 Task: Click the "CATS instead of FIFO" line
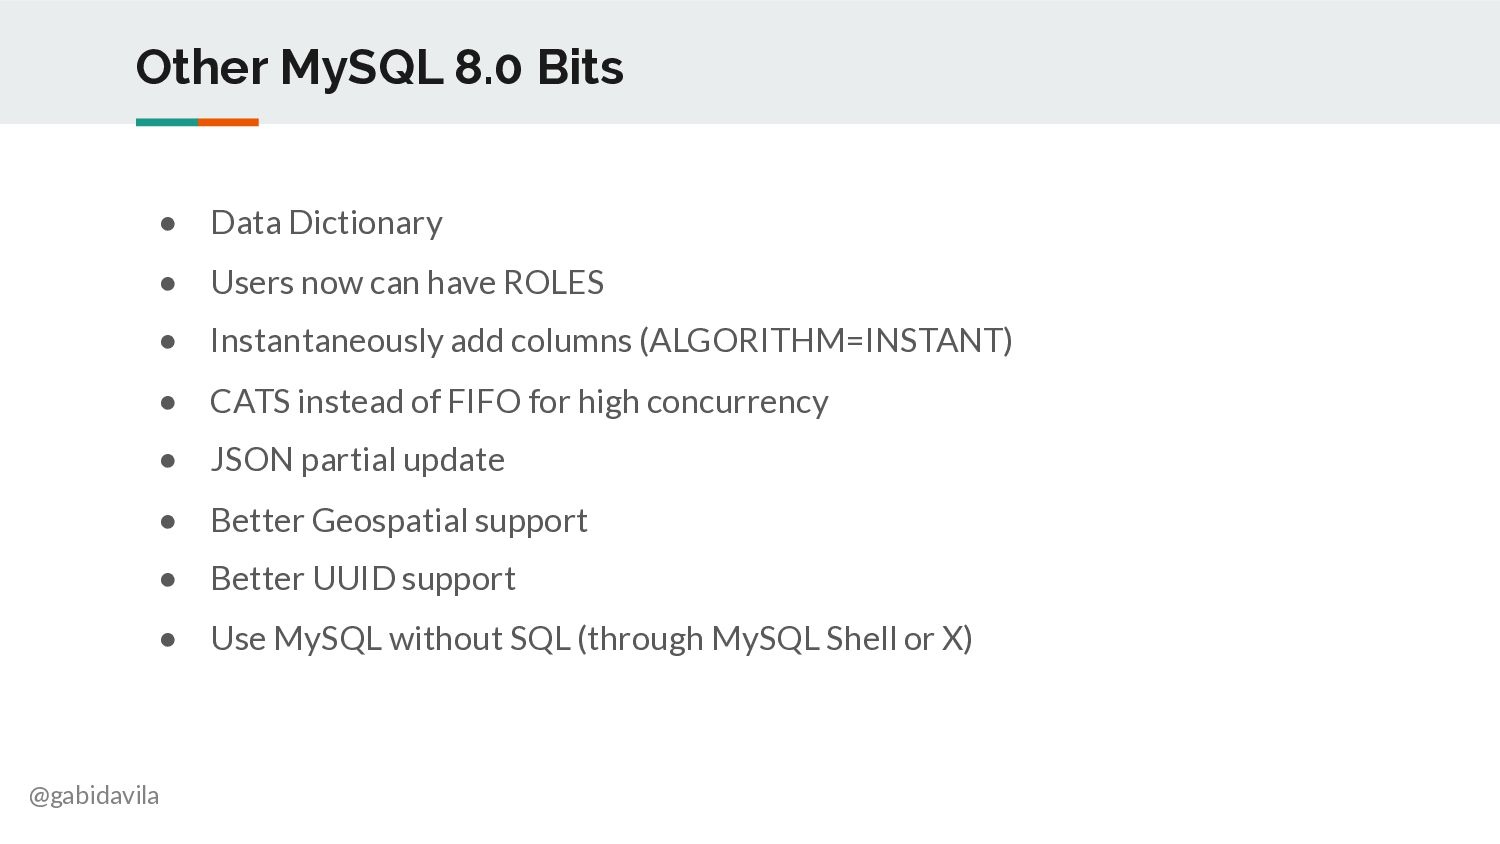coord(519,402)
